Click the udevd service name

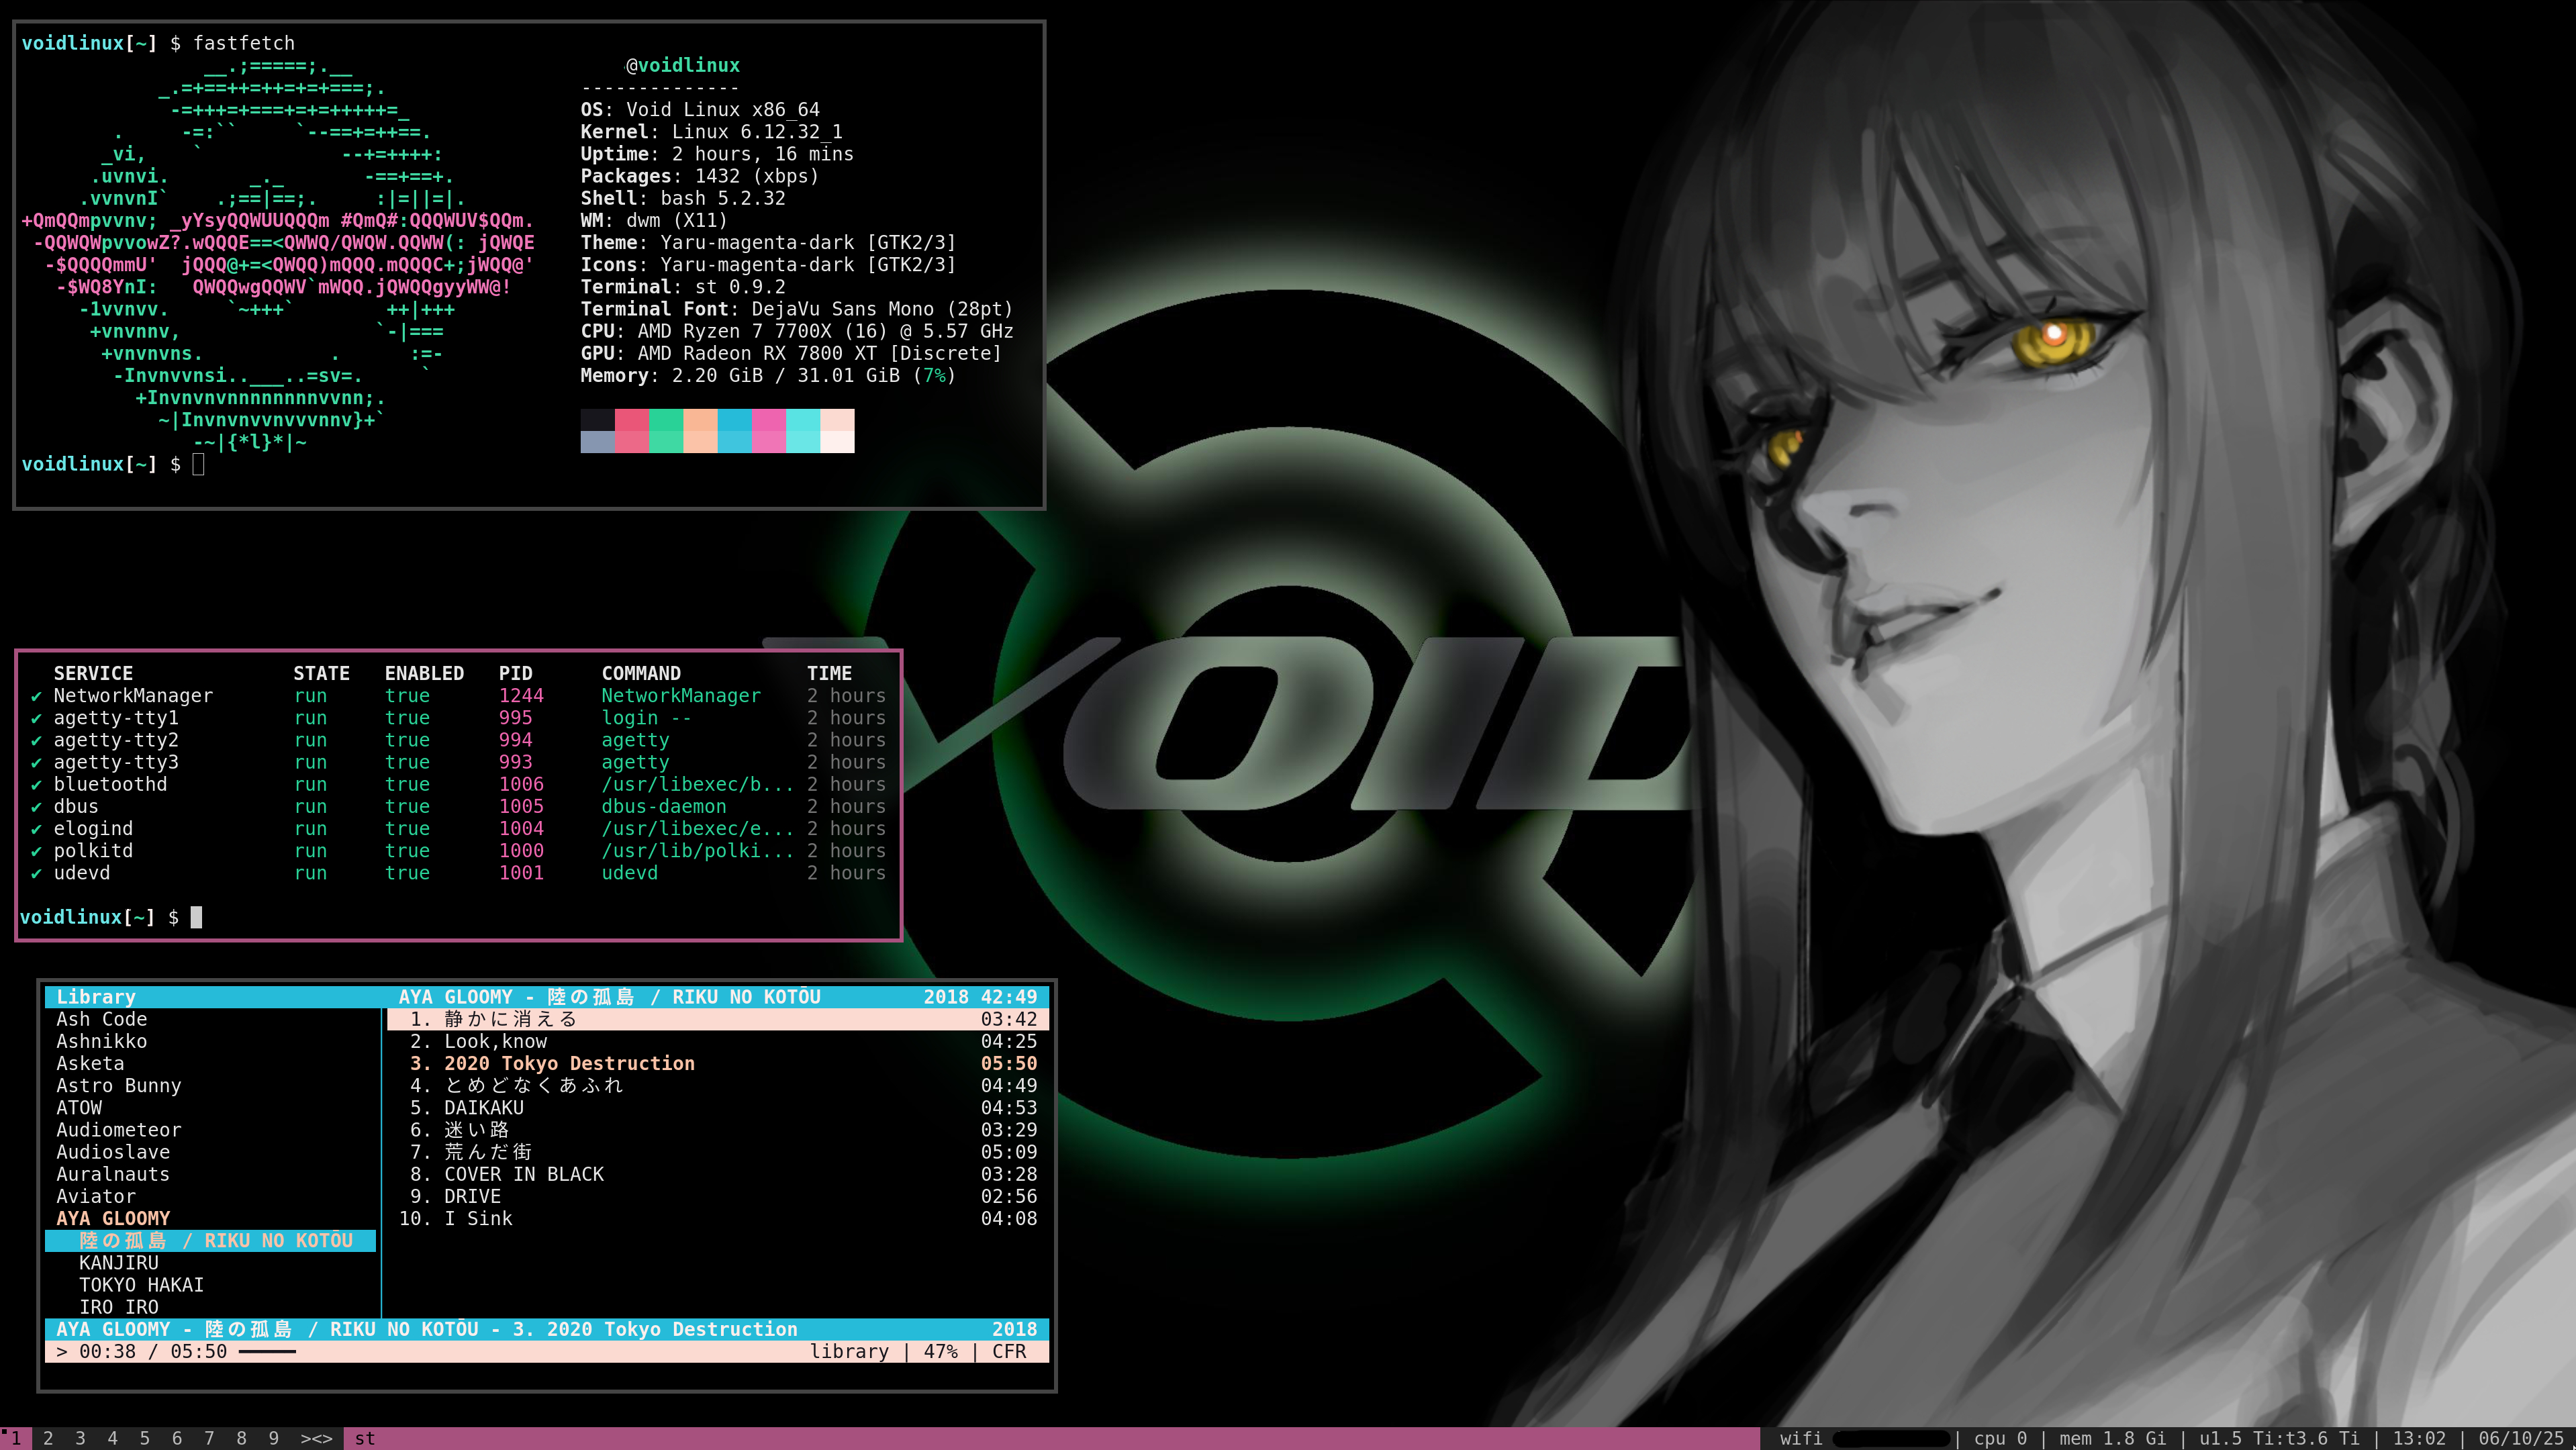click(x=82, y=873)
